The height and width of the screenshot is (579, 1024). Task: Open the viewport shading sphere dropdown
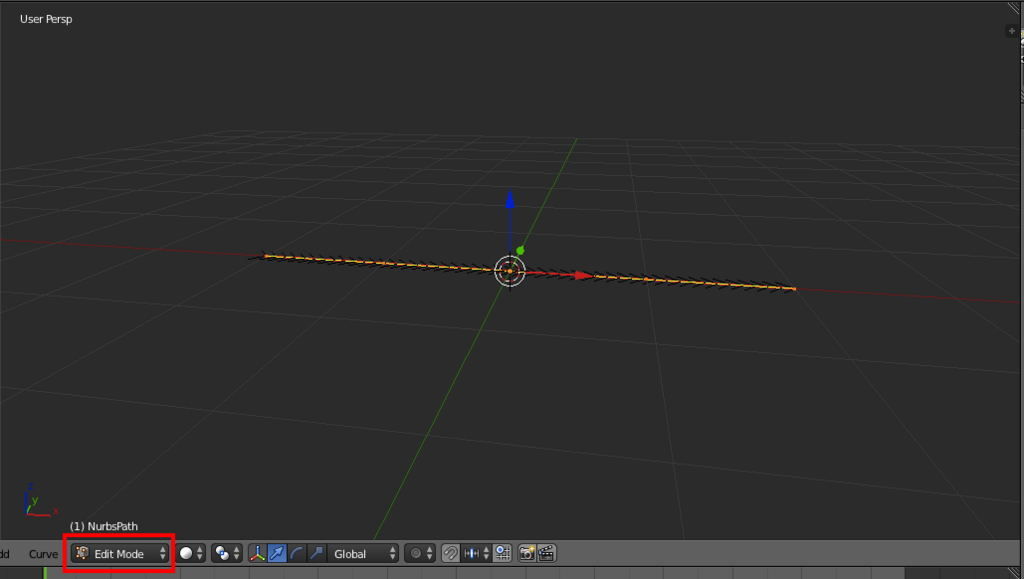191,554
